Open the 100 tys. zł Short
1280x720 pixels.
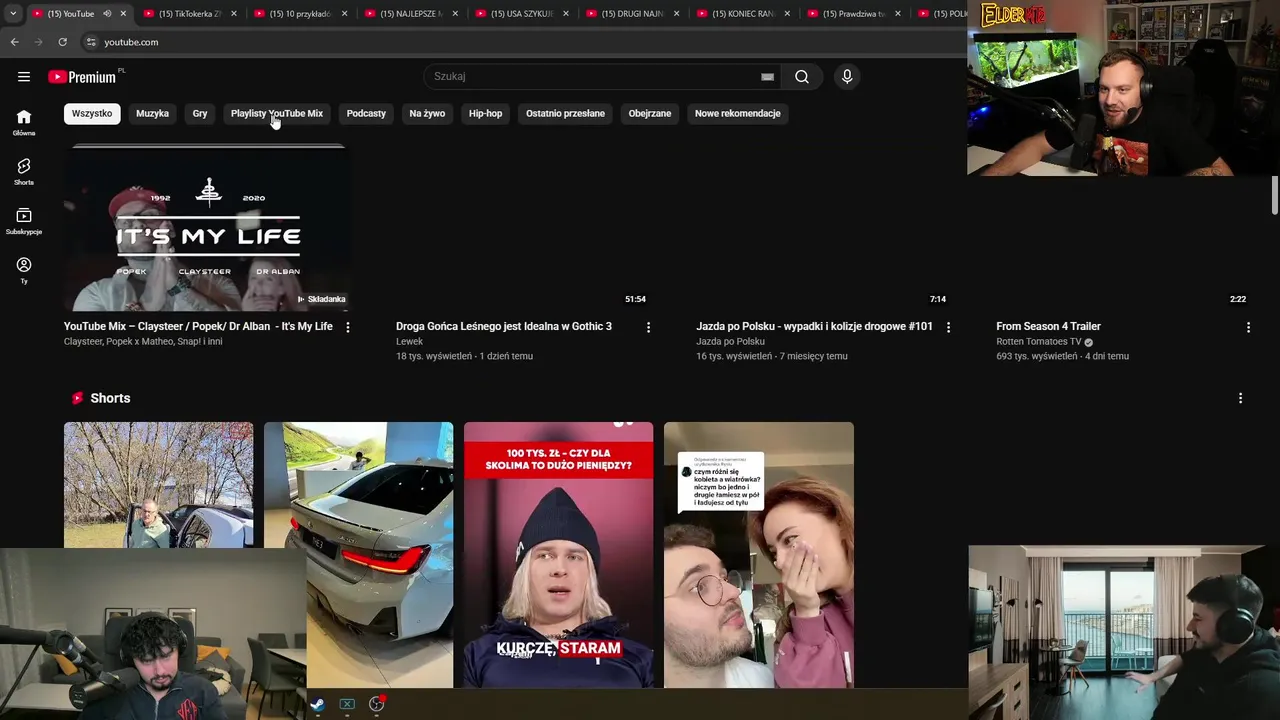558,555
